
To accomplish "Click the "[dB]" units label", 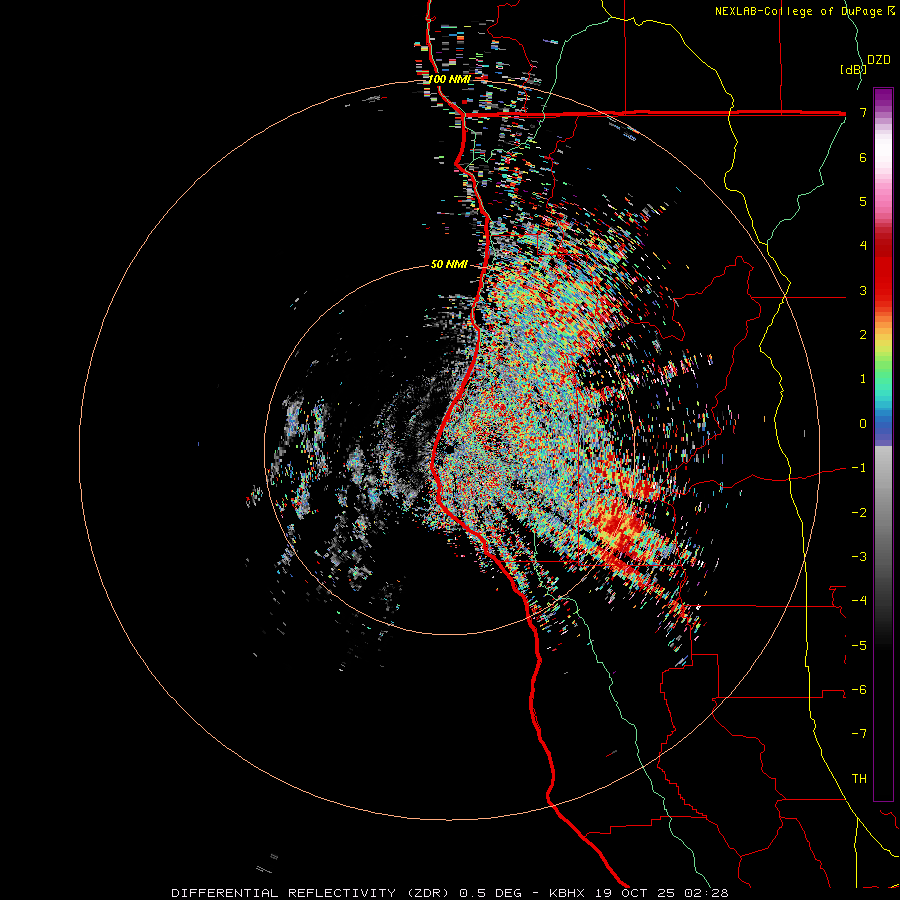I will (853, 69).
